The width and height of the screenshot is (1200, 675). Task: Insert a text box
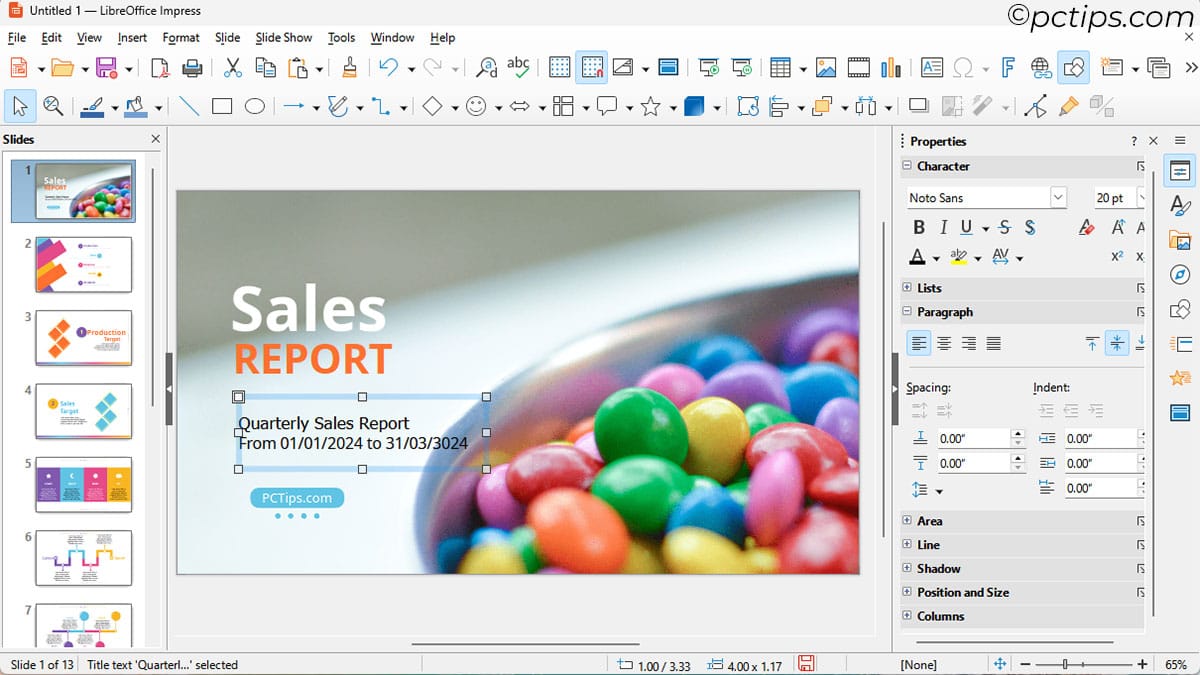932,67
